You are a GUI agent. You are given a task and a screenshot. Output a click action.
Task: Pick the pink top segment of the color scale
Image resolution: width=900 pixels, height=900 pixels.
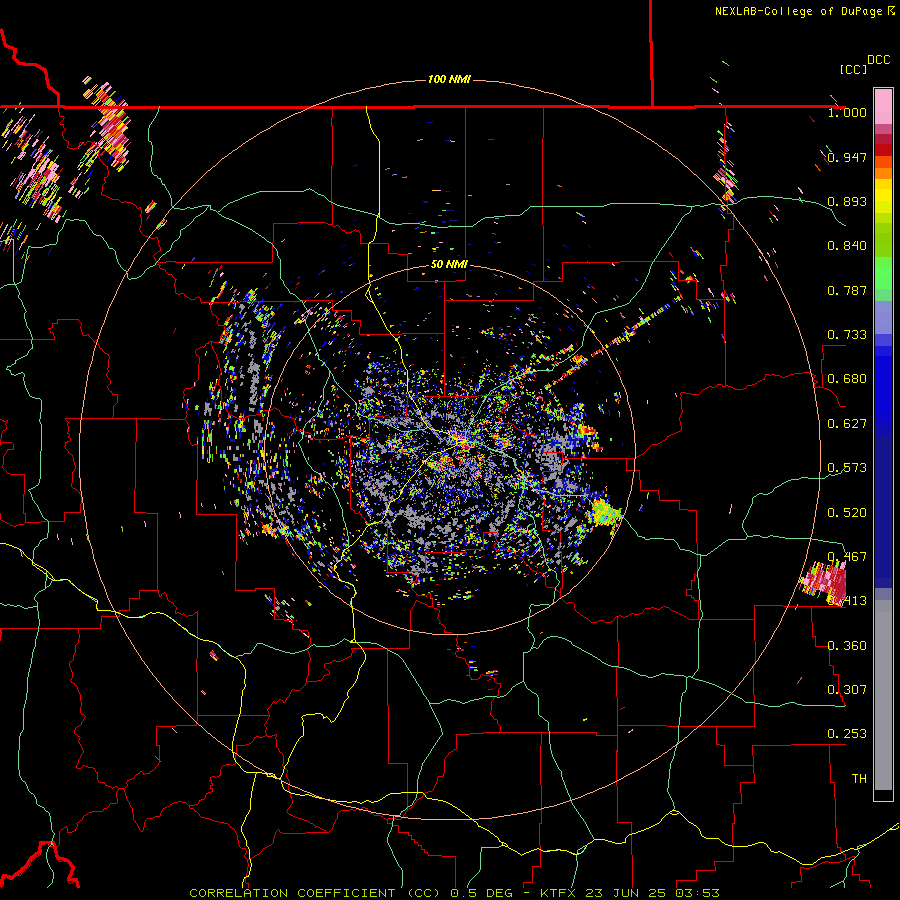coord(883,106)
